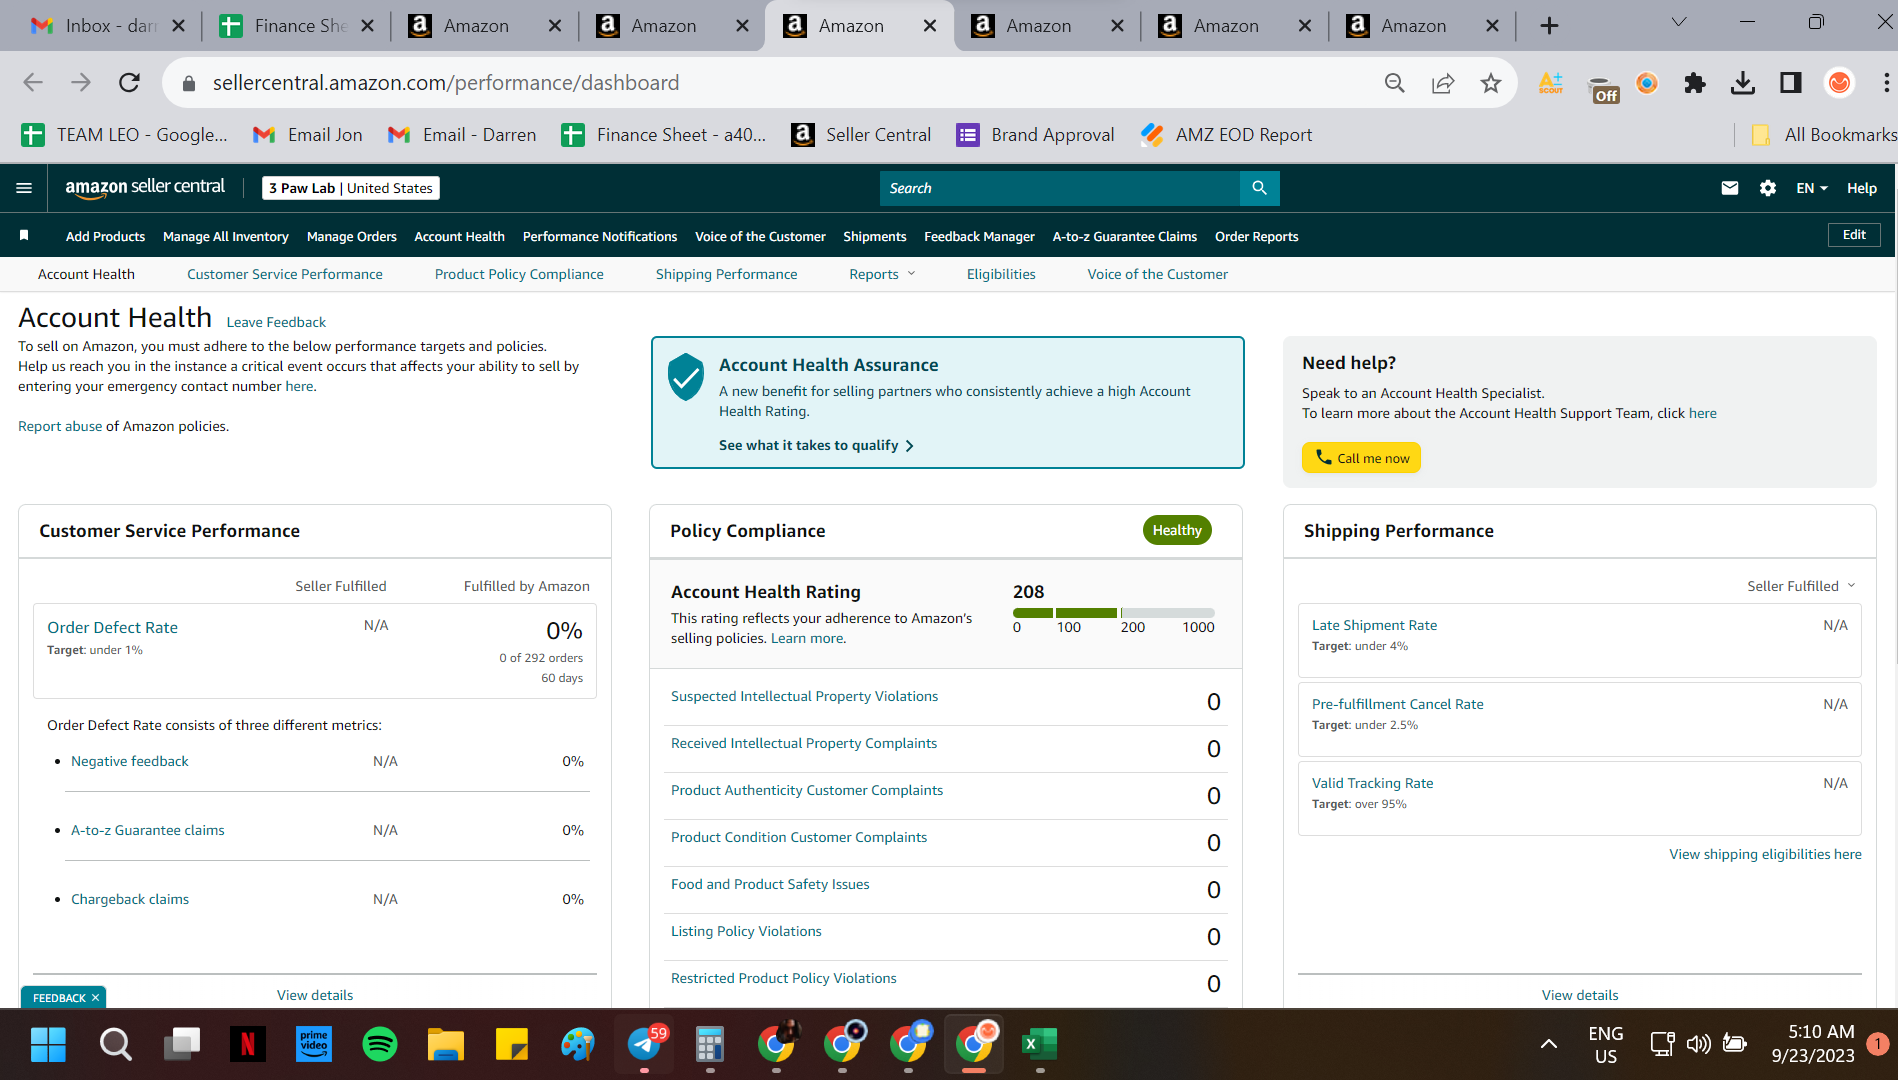Viewport: 1898px width, 1080px height.
Task: Click the share page icon in address bar
Action: 1442,83
